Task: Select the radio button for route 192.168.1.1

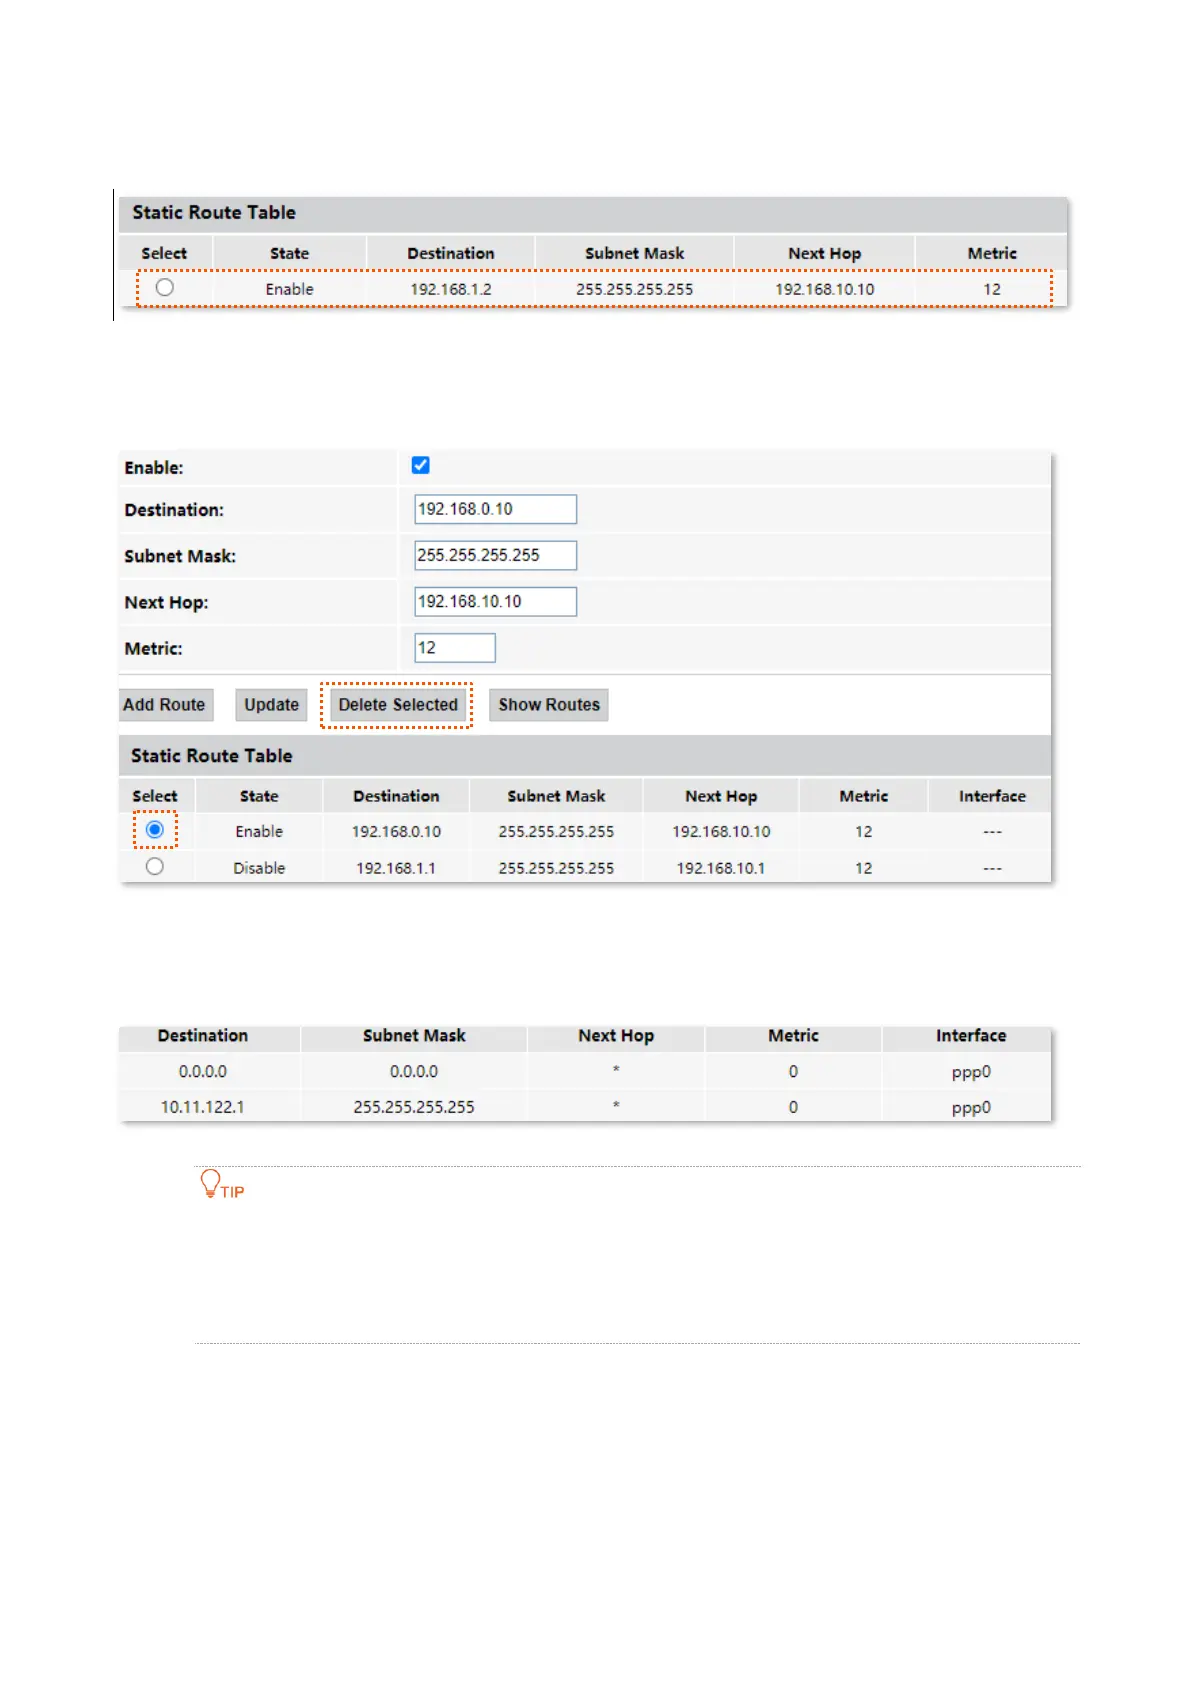Action: pyautogui.click(x=155, y=867)
